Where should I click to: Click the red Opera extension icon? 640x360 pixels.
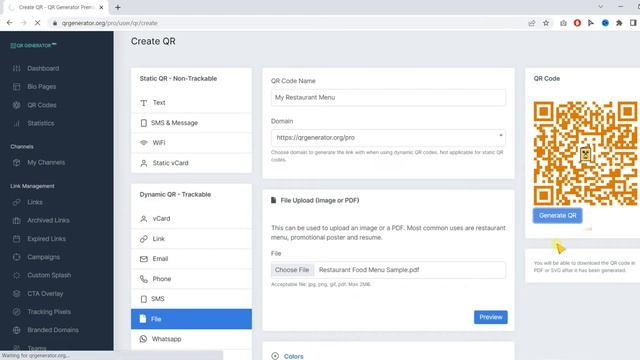tap(577, 23)
